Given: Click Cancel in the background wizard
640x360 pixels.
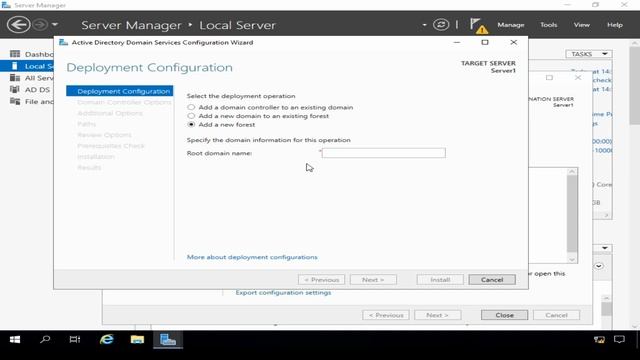Looking at the screenshot, I should 556,315.
